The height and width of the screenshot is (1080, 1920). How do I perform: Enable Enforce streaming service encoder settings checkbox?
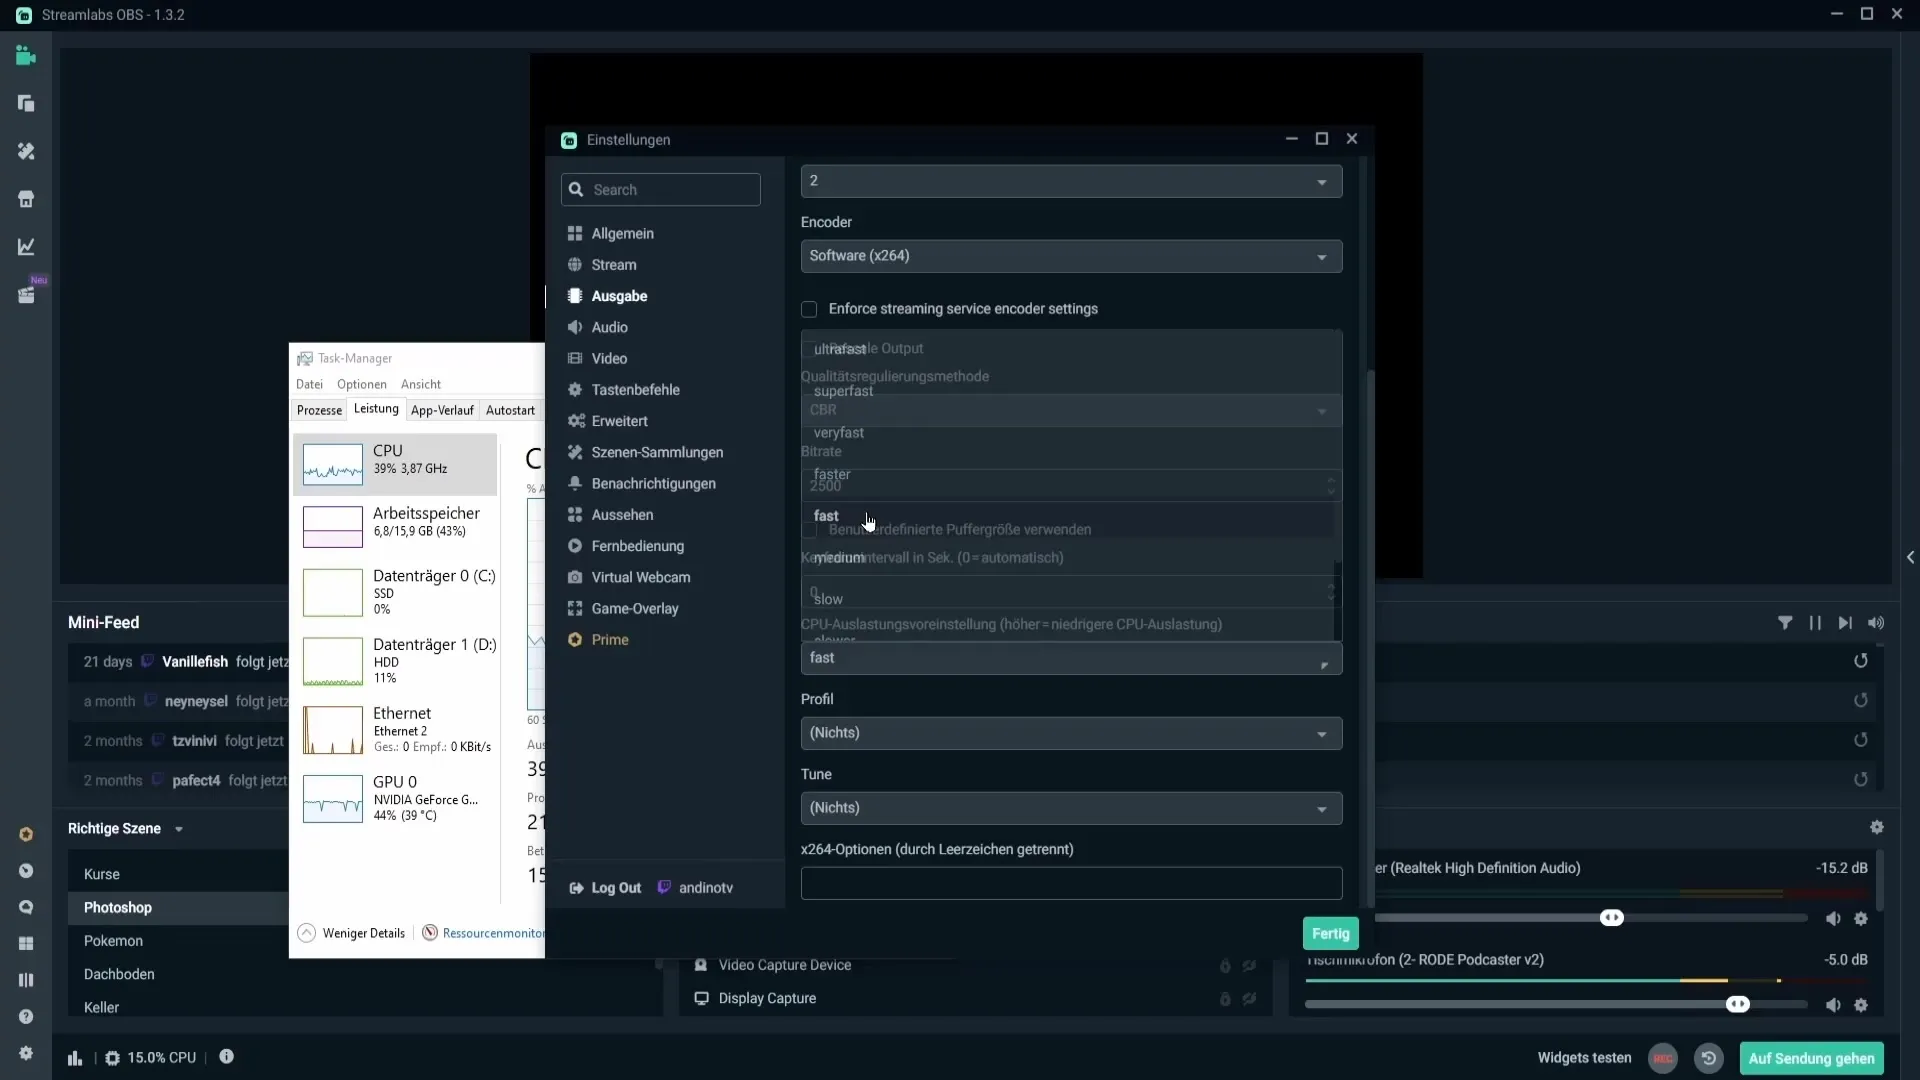(x=809, y=310)
